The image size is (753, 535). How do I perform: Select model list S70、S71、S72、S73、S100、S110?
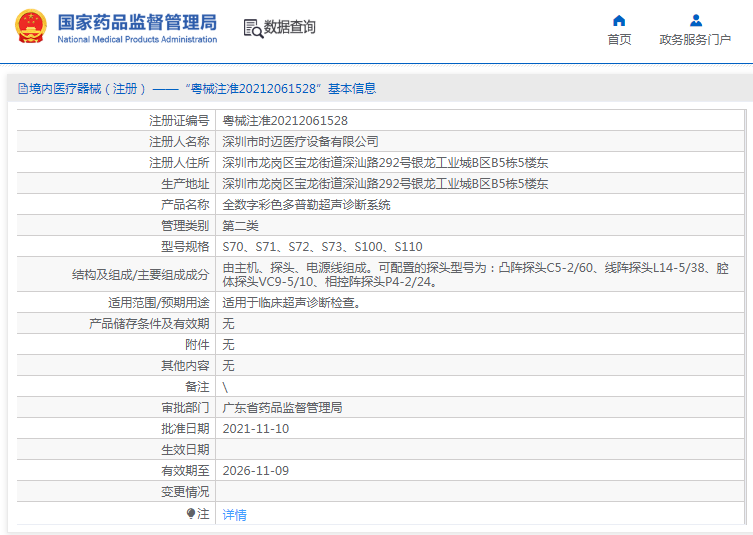click(322, 247)
